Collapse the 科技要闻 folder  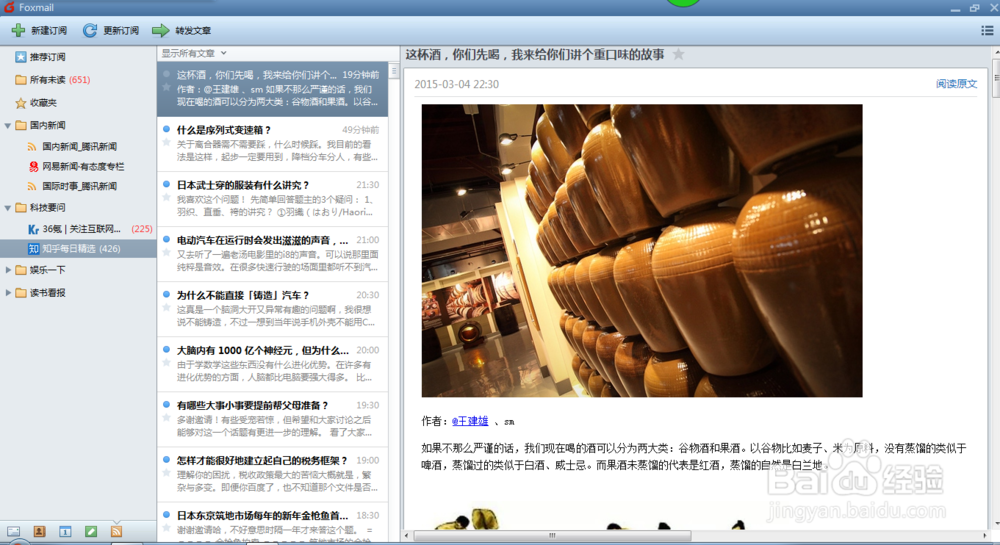click(x=8, y=208)
